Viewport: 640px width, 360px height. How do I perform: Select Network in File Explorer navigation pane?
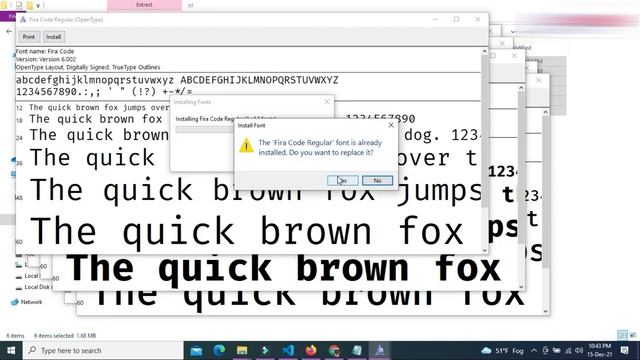(31, 302)
